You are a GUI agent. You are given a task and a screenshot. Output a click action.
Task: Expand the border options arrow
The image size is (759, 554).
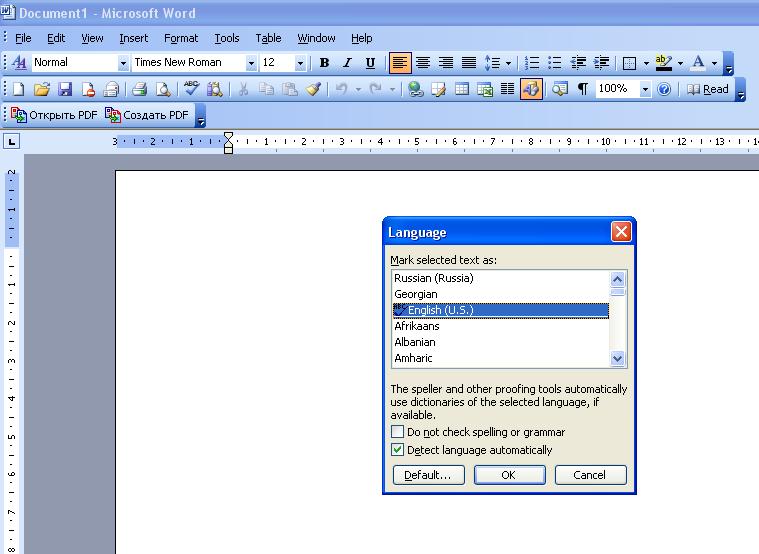(646, 63)
